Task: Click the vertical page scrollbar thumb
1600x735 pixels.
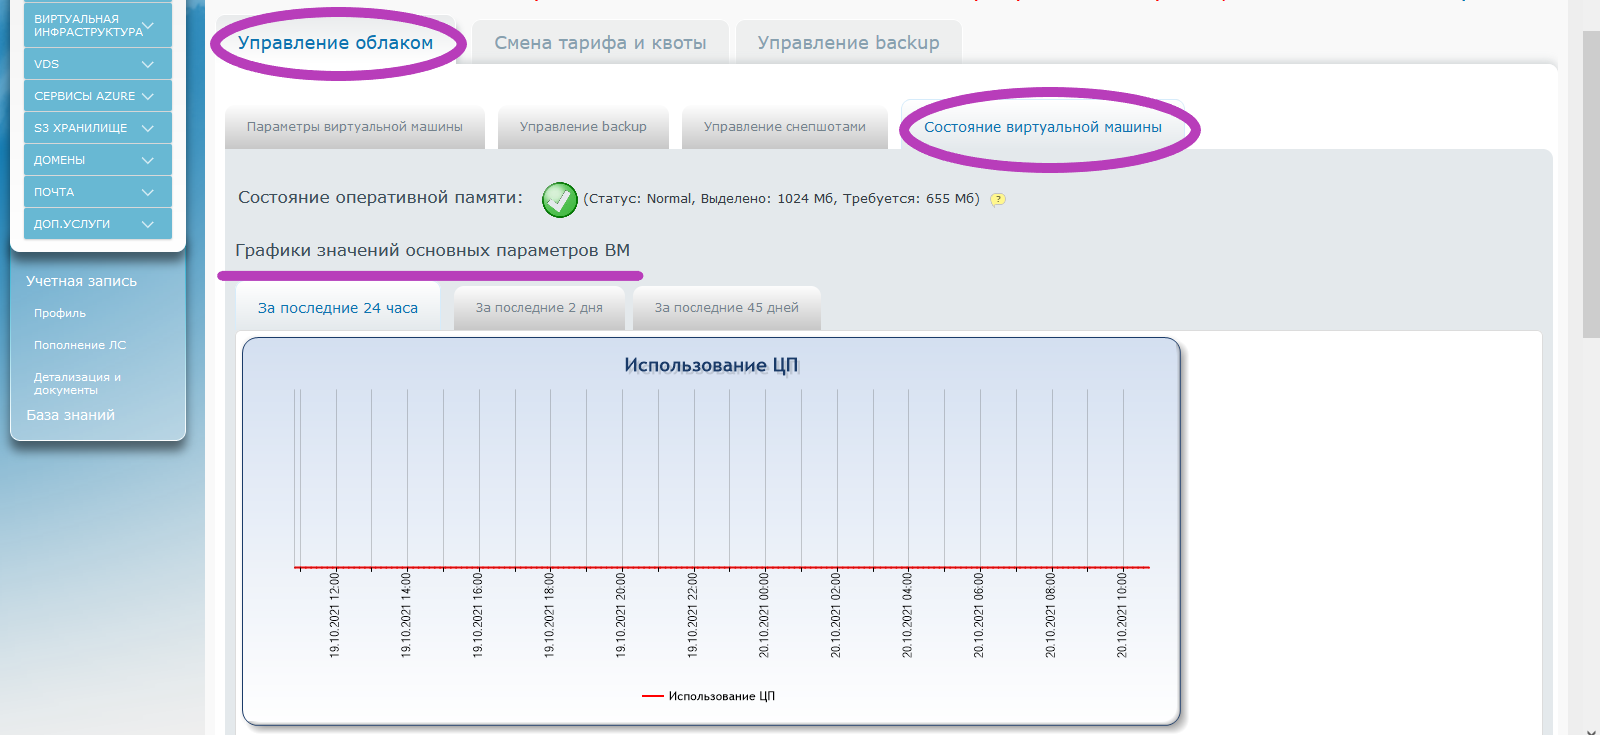Action: [1590, 180]
